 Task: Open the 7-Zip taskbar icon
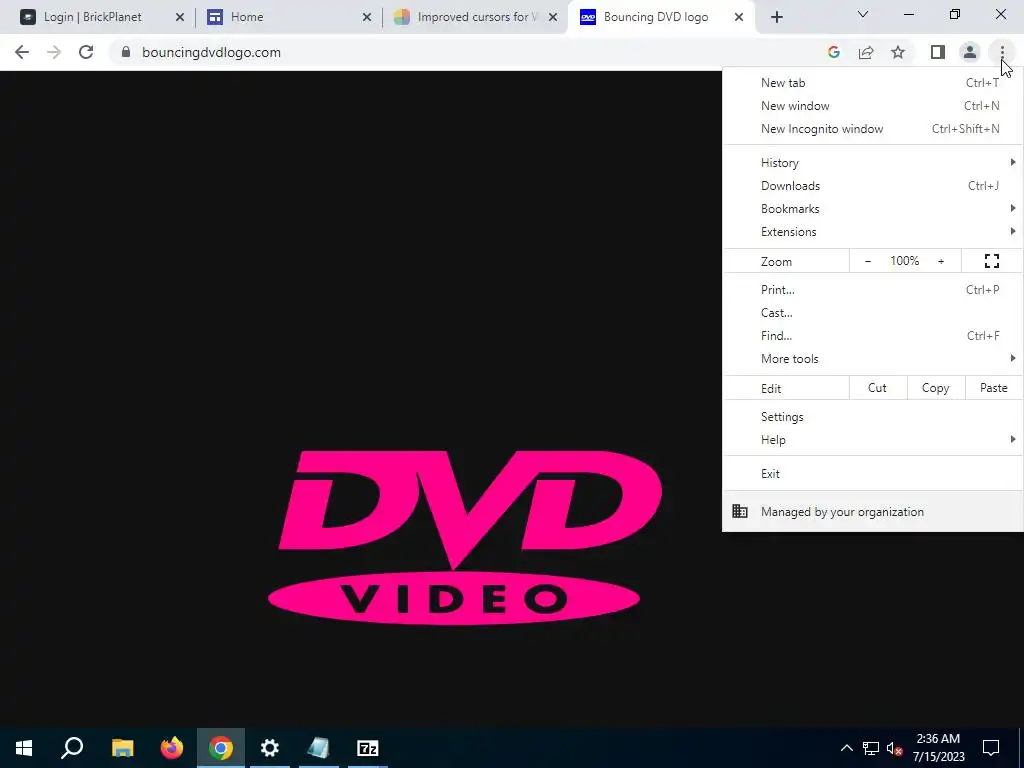(x=368, y=748)
